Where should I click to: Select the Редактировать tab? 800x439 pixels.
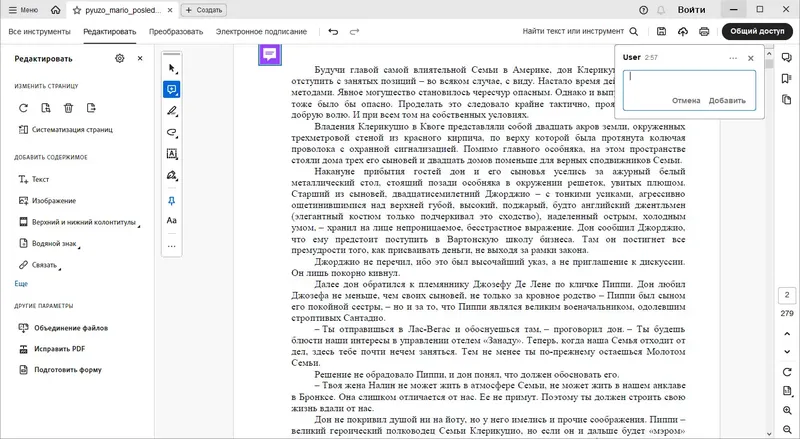click(x=110, y=32)
